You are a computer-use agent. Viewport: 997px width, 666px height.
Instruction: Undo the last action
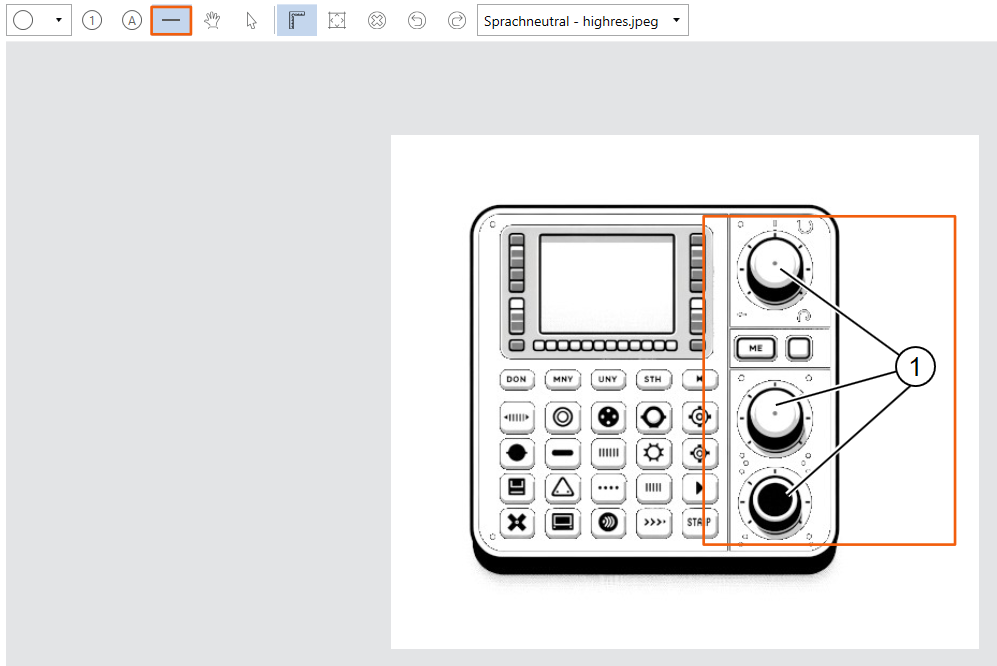coord(416,21)
